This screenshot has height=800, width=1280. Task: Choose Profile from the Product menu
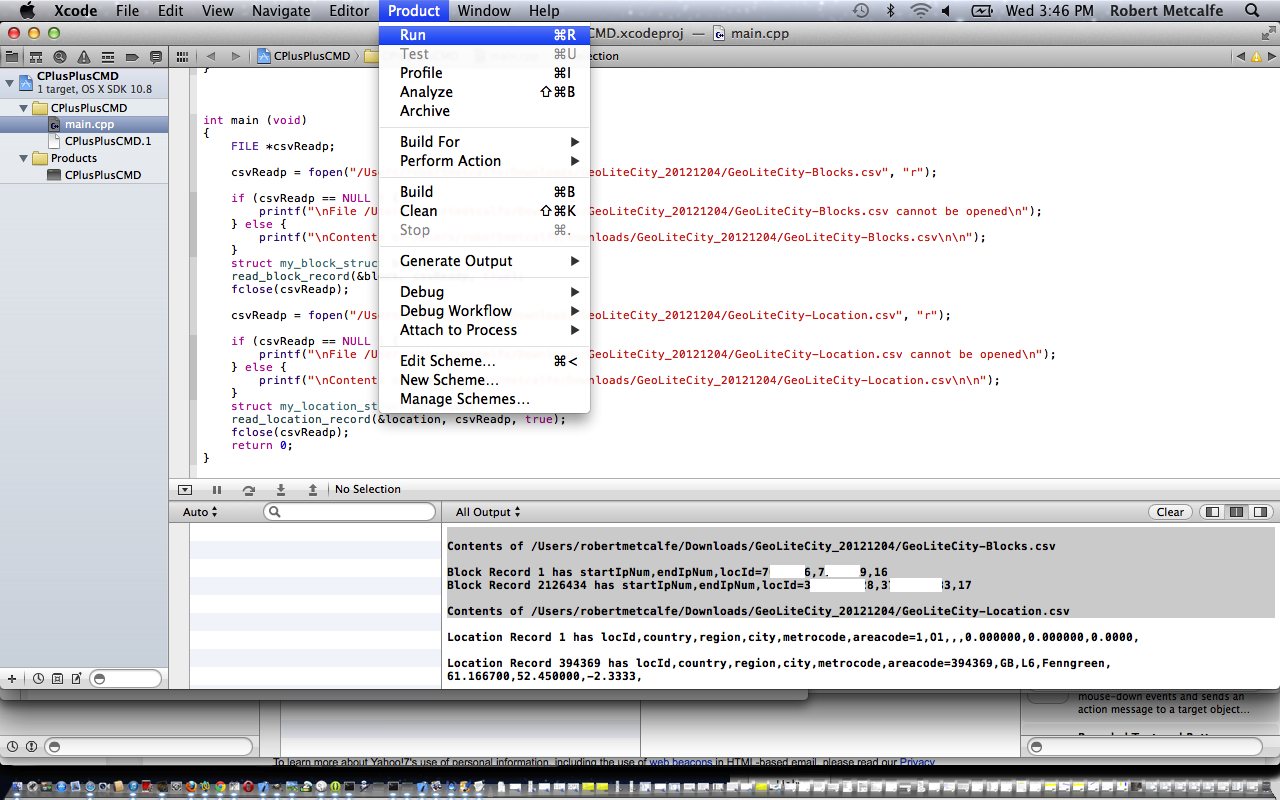(x=485, y=73)
